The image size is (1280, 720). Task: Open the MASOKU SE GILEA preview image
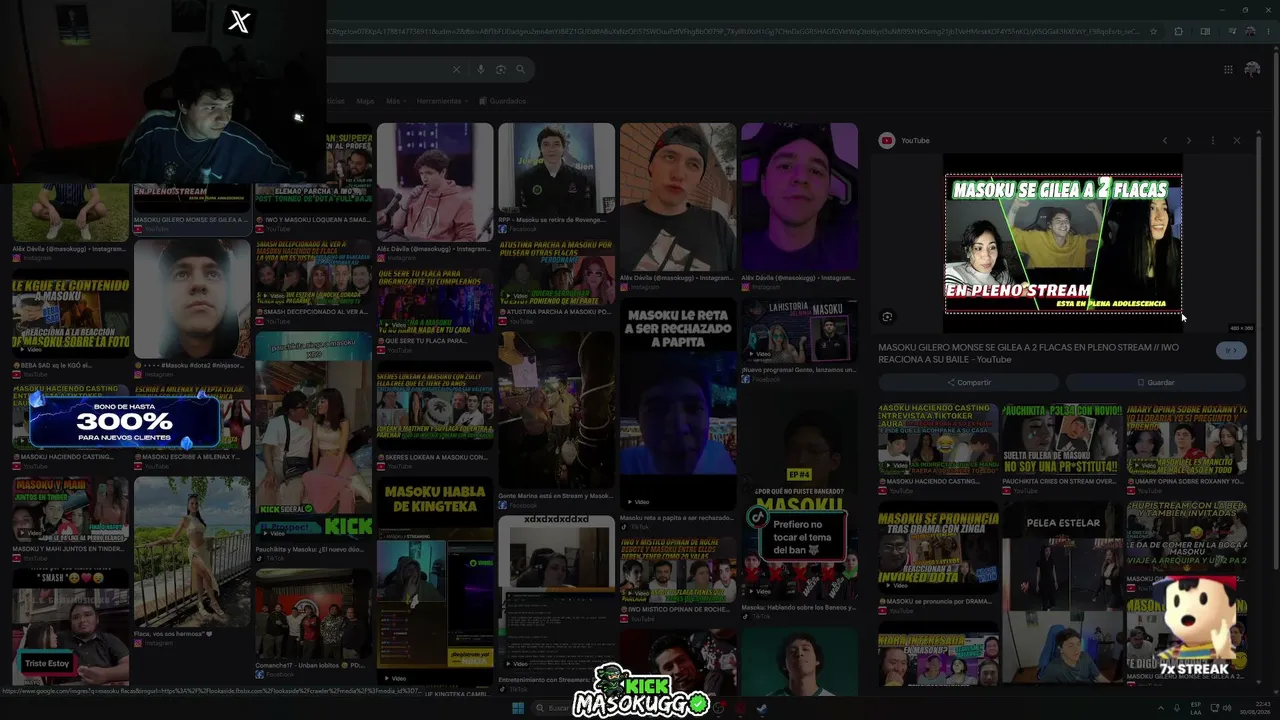click(1063, 244)
